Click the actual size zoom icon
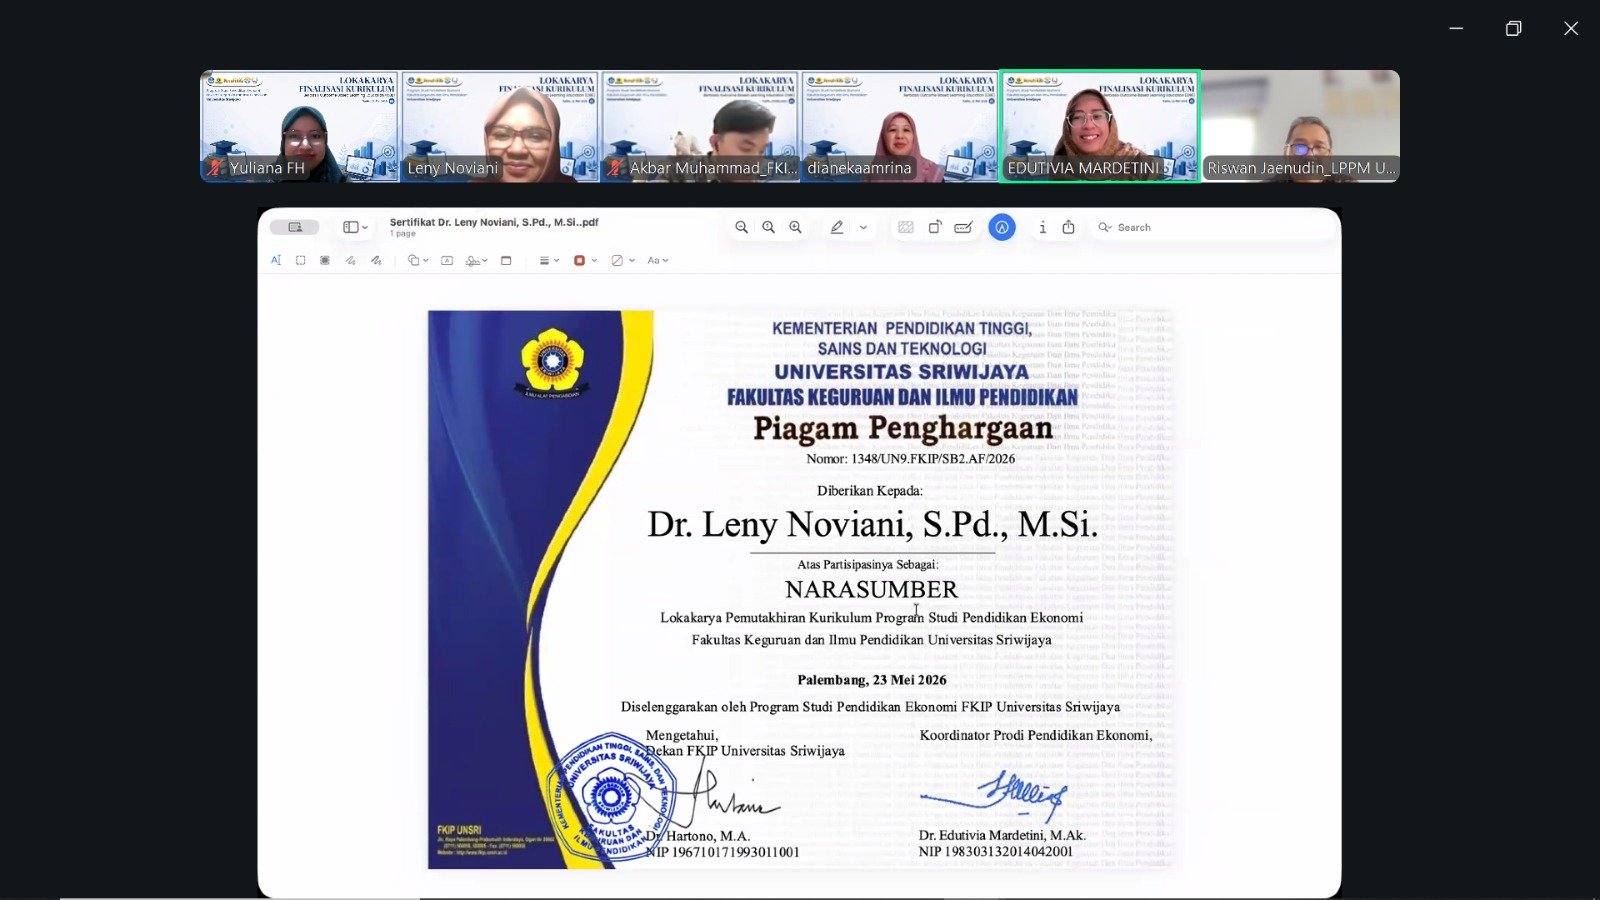The height and width of the screenshot is (900, 1600). pyautogui.click(x=768, y=227)
